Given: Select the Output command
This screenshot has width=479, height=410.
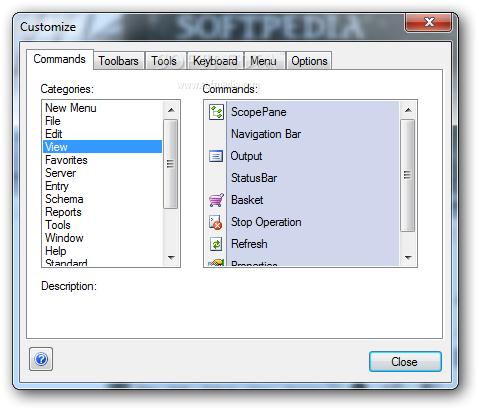Looking at the screenshot, I should [302, 156].
